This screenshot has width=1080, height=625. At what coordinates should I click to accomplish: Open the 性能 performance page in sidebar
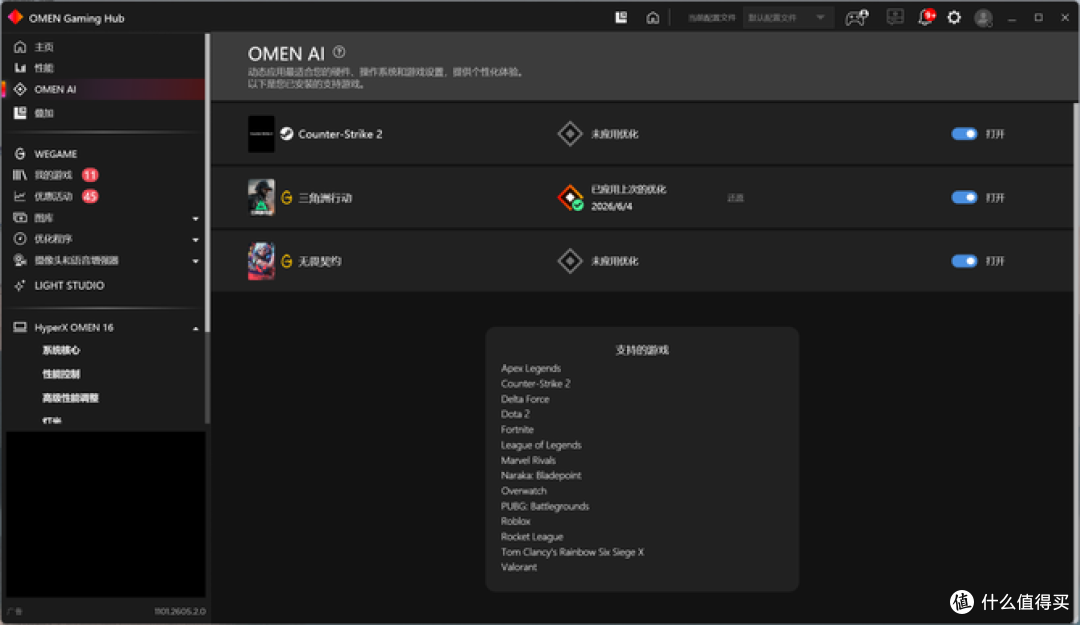(x=44, y=68)
